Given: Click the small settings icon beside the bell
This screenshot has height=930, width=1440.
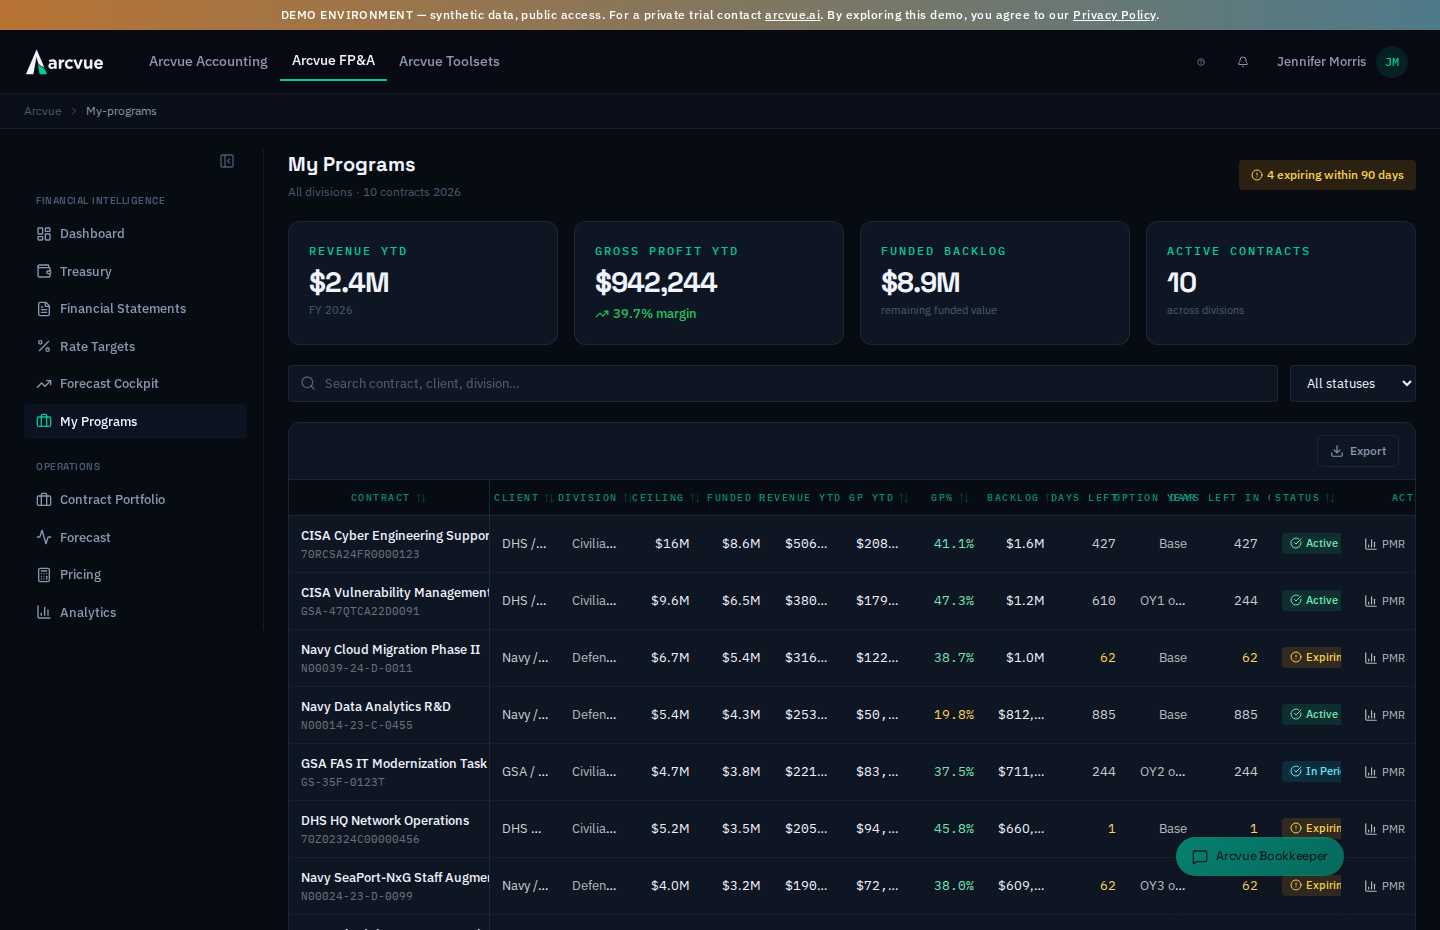Looking at the screenshot, I should (1201, 62).
